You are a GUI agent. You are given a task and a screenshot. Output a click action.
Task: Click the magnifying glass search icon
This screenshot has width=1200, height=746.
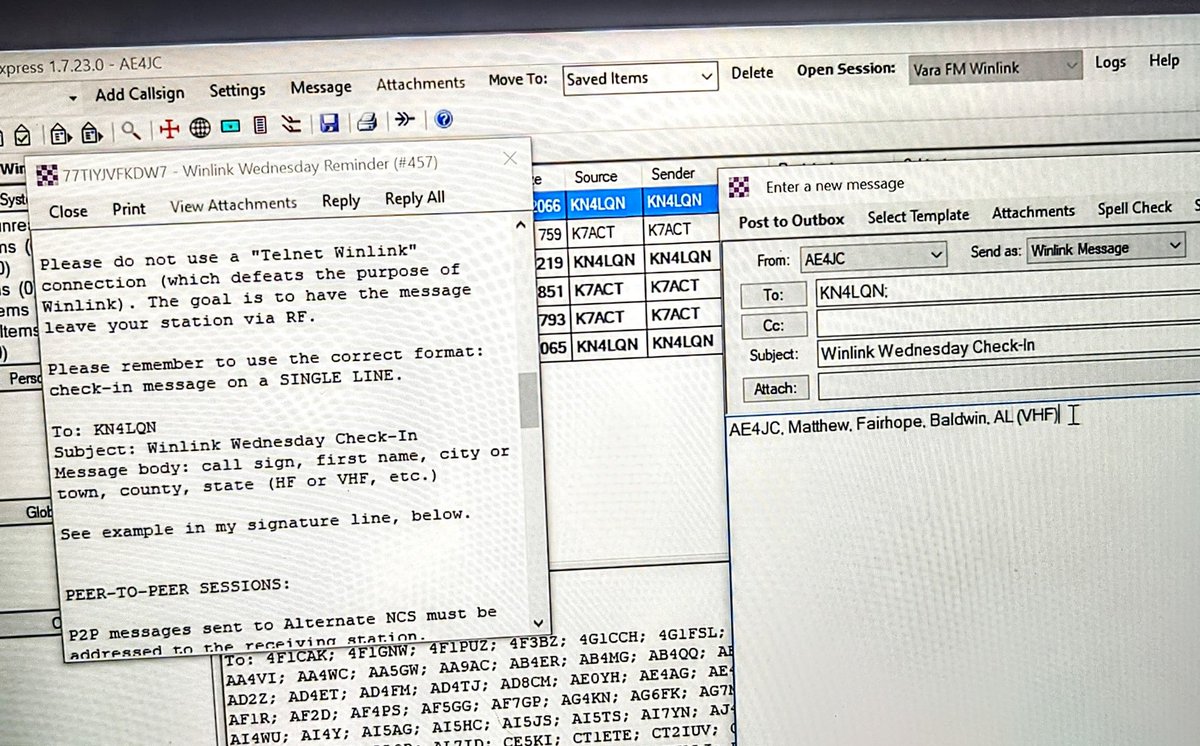[x=131, y=128]
